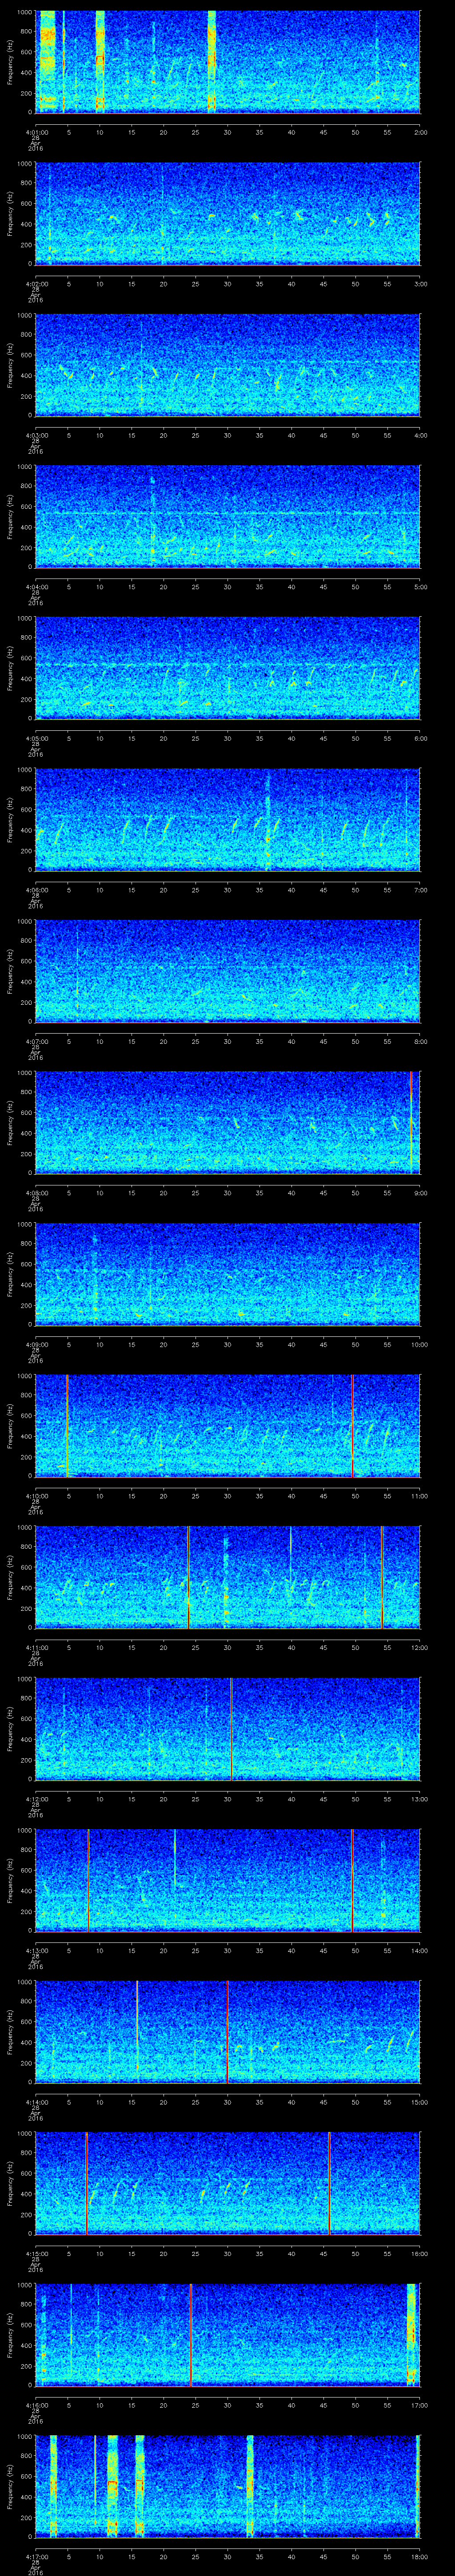Click the "4:09:00" start time label

click(36, 1344)
